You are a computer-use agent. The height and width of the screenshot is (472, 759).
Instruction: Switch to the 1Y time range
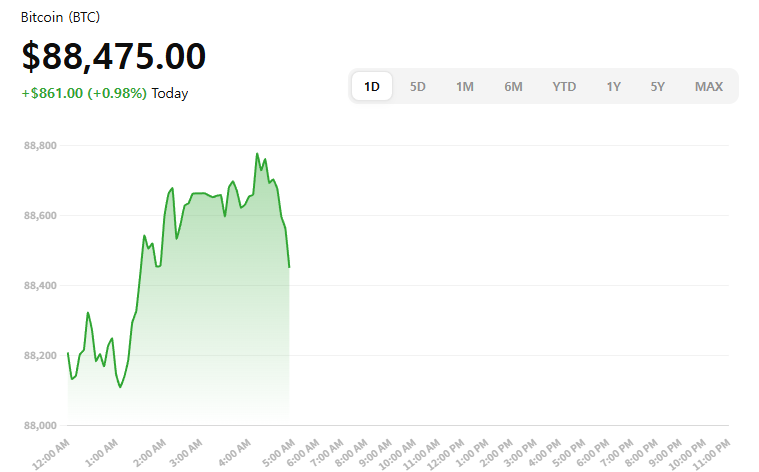point(613,86)
